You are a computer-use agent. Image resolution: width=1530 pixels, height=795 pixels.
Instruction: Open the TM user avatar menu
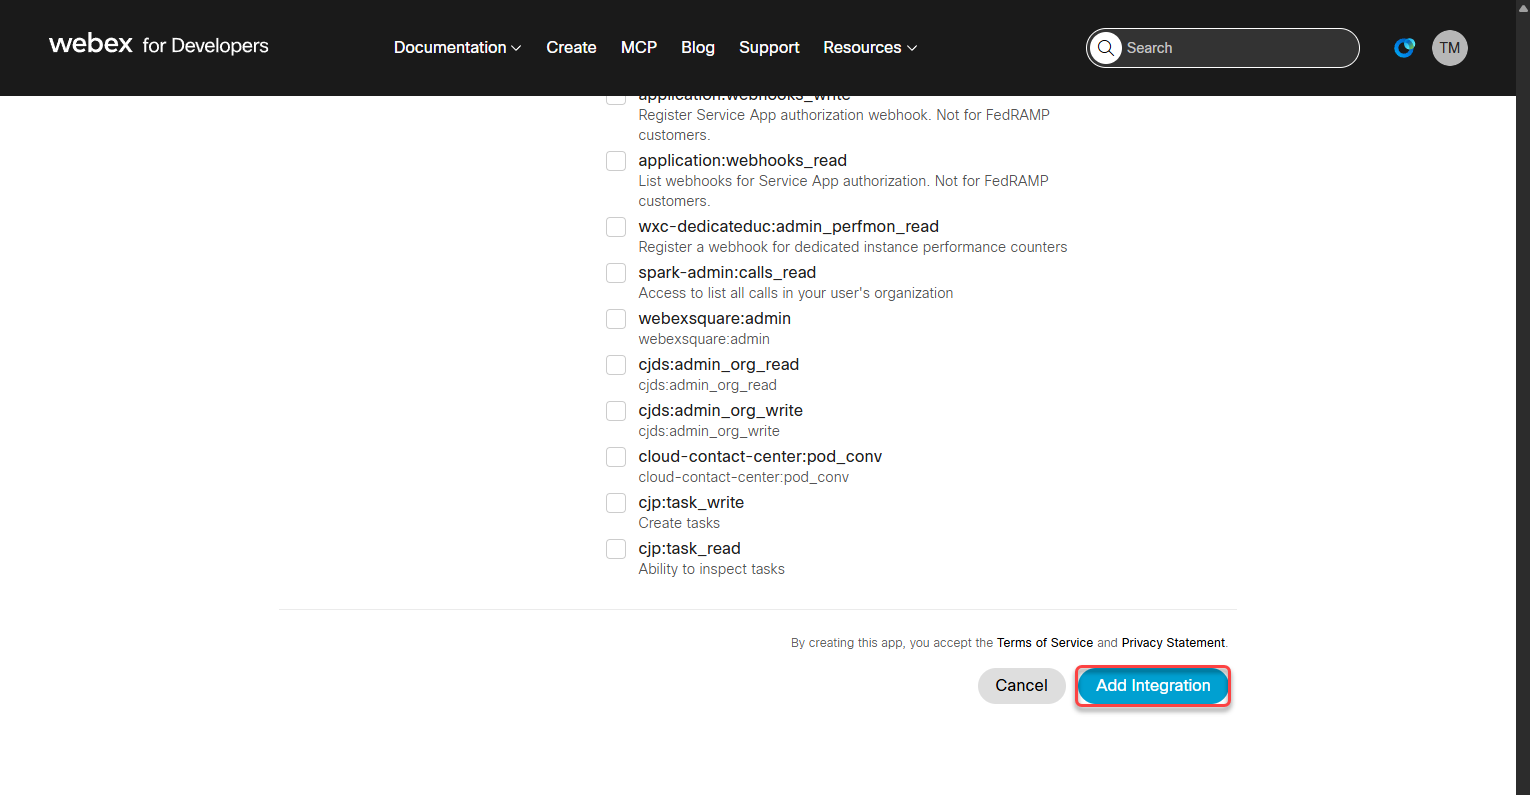click(1450, 48)
